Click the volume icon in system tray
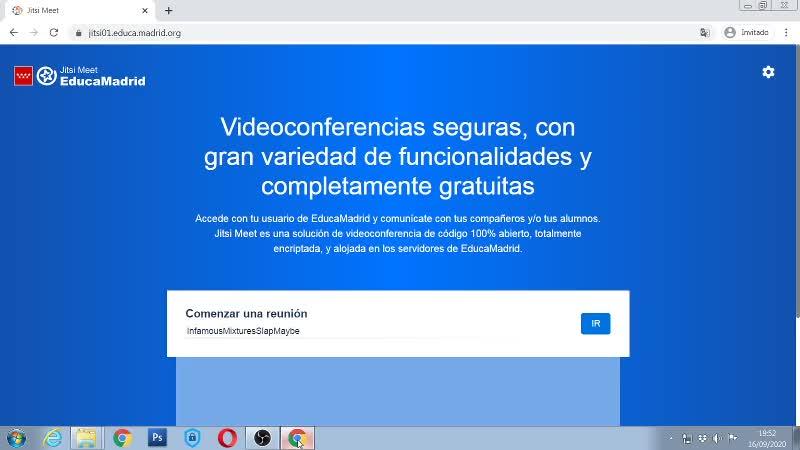Screen dimensions: 800x450 (717, 438)
